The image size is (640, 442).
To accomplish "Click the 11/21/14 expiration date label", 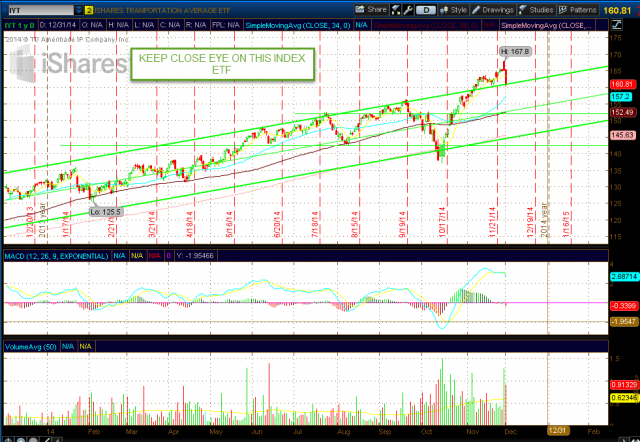I will pos(492,222).
